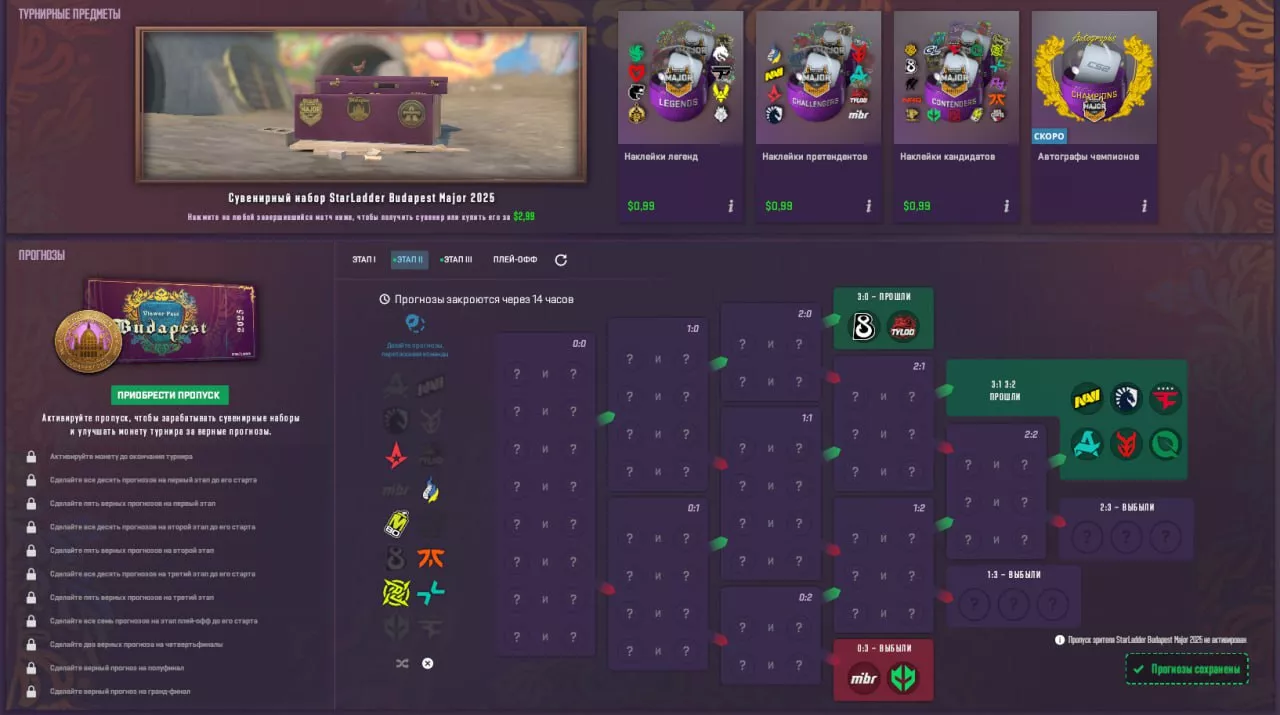Open info icon for Автографы чемпионов

point(1144,206)
